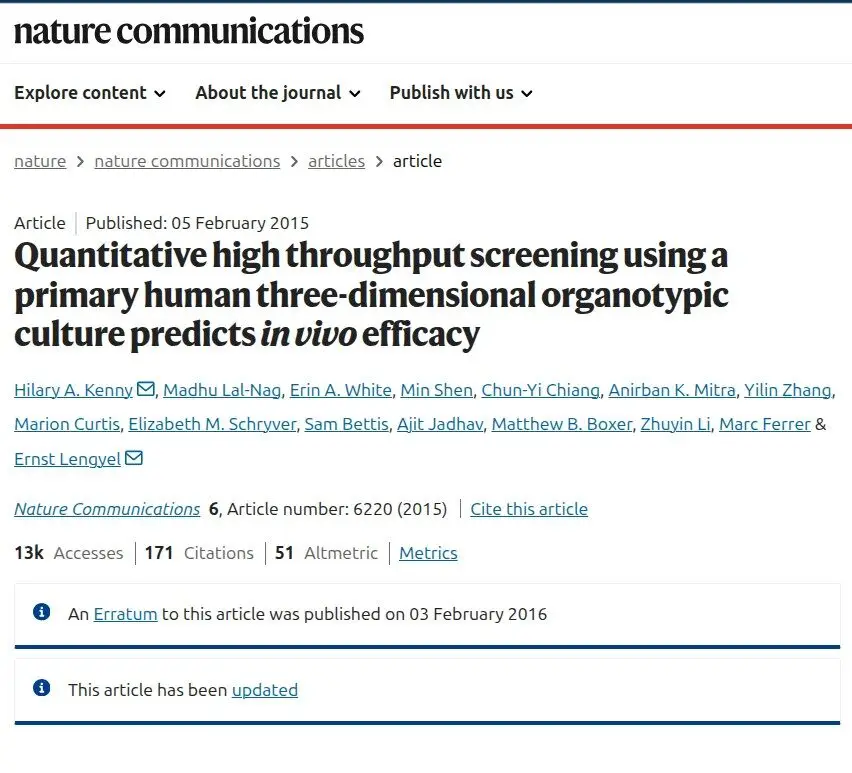Screen dimensions: 852x773
Task: Click the email envelope icon beside Hilary A. Kenny
Action: (146, 389)
